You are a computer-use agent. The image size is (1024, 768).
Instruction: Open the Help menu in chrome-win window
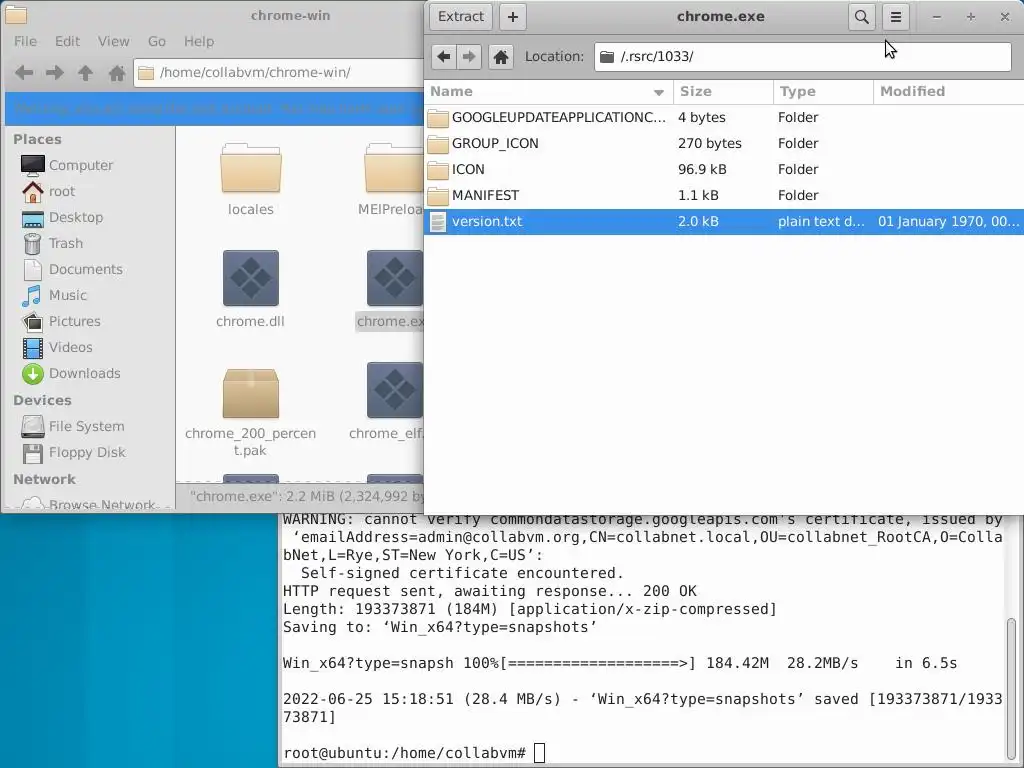point(199,41)
